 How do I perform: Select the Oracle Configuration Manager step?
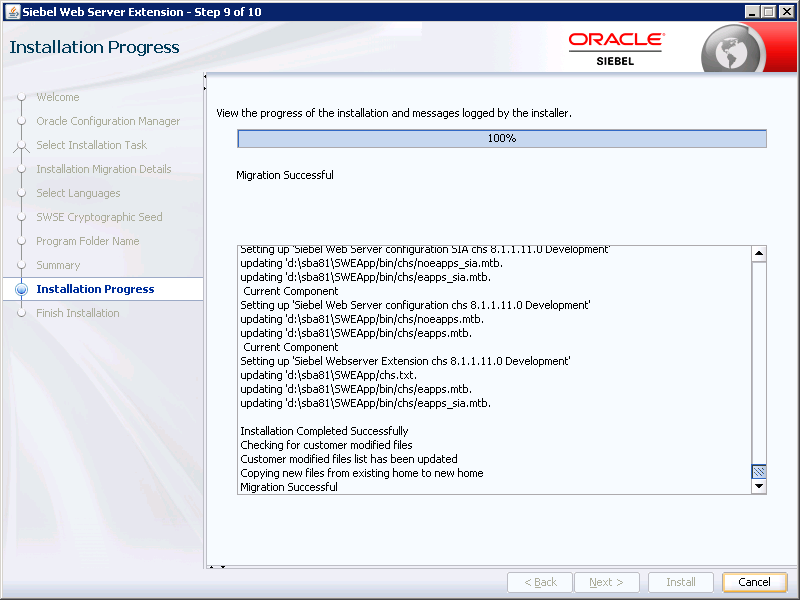click(108, 121)
